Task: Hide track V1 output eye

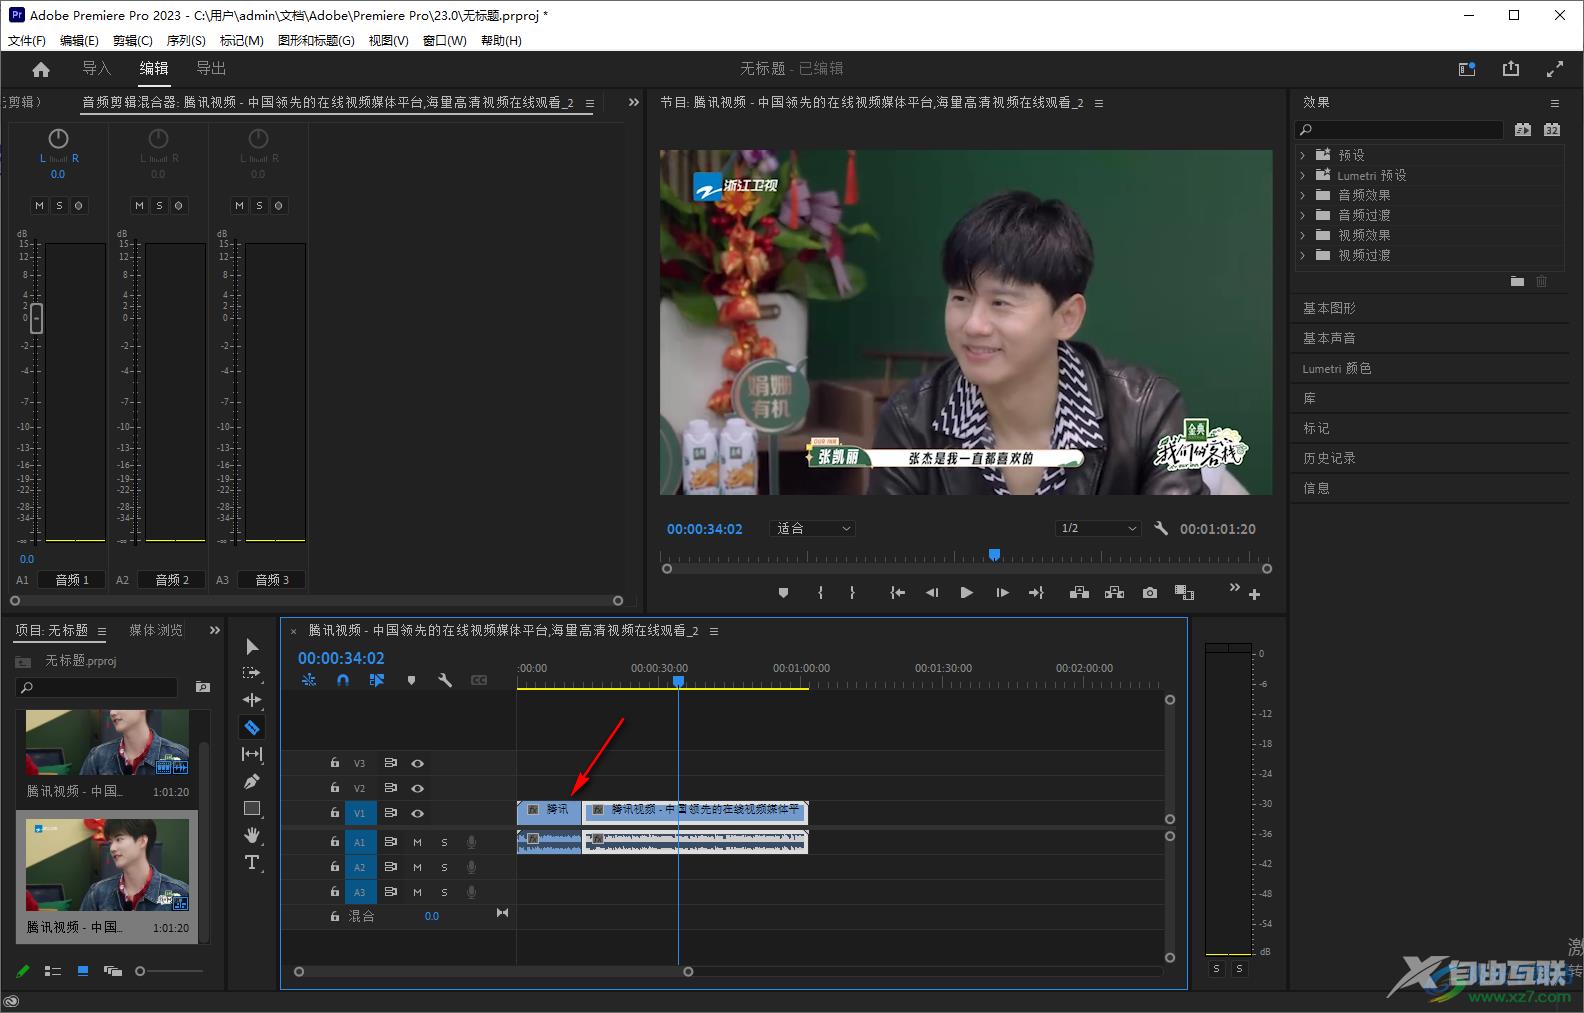Action: [418, 813]
